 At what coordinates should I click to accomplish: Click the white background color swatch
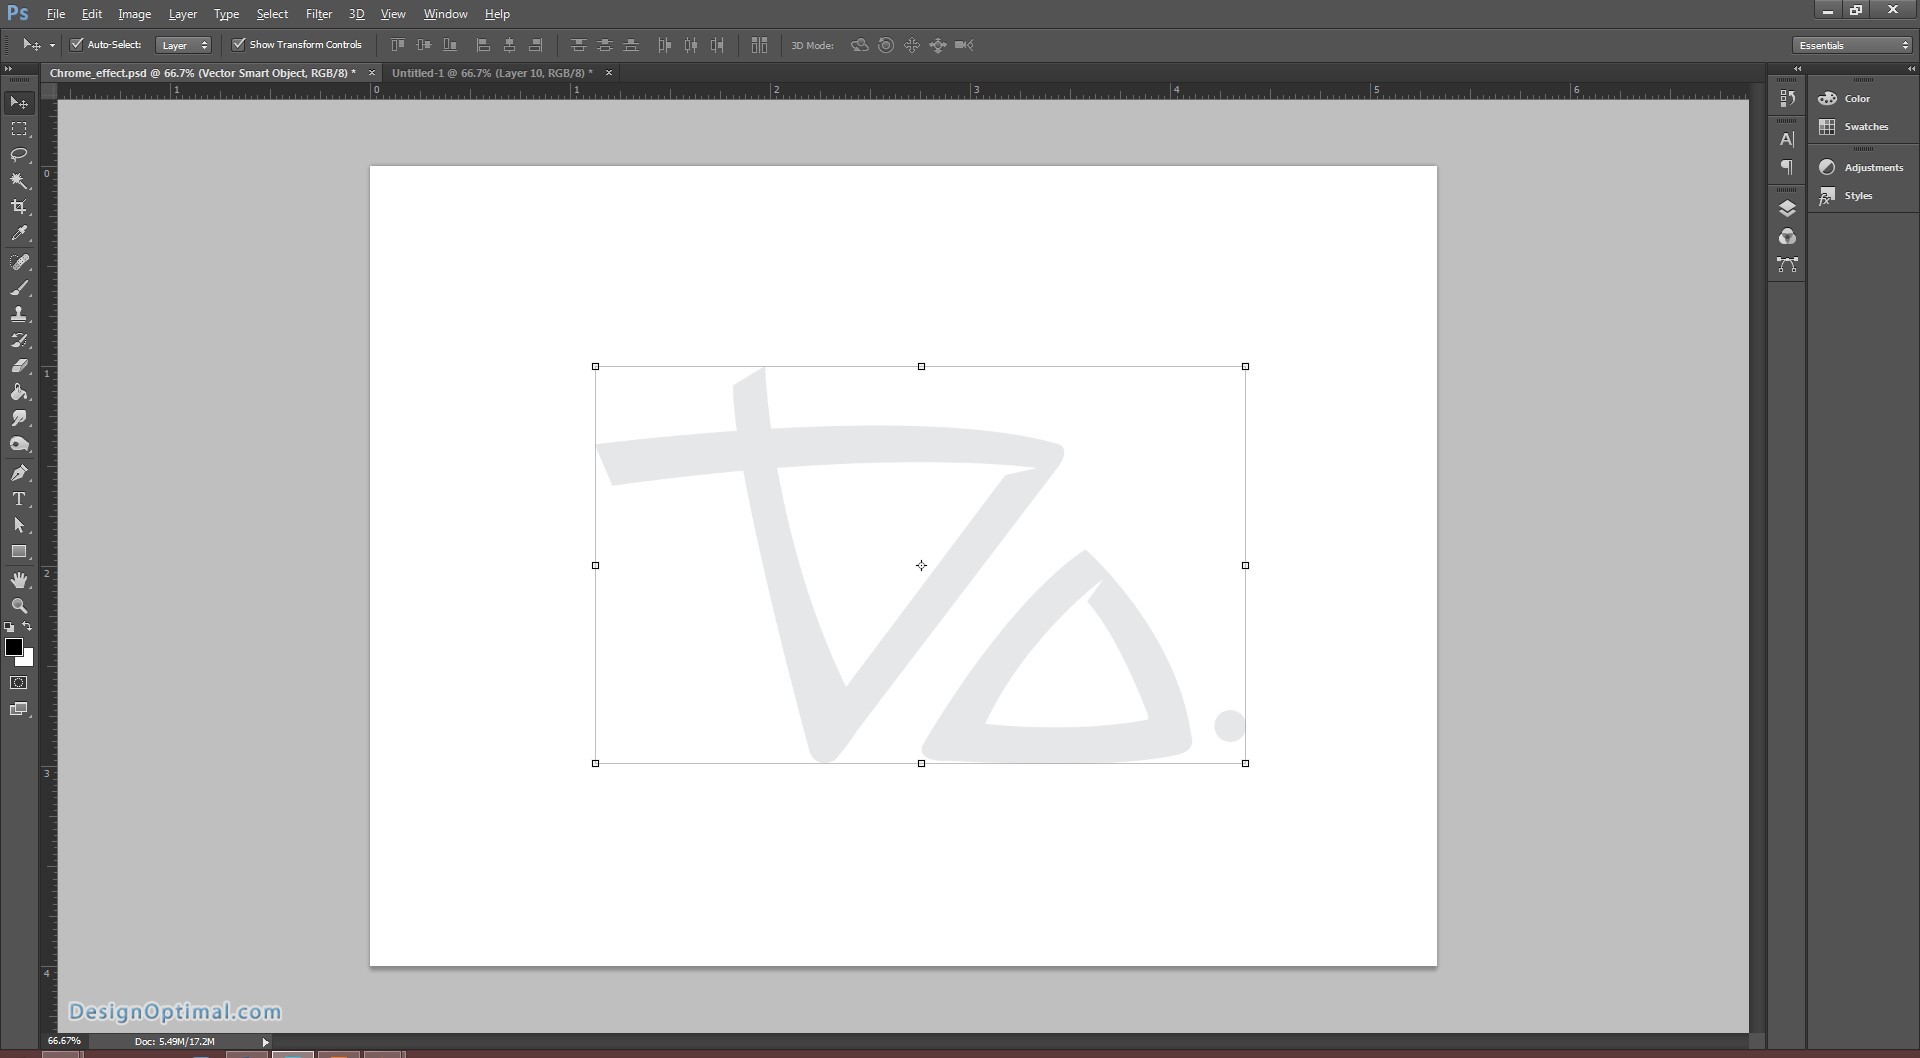[27, 659]
